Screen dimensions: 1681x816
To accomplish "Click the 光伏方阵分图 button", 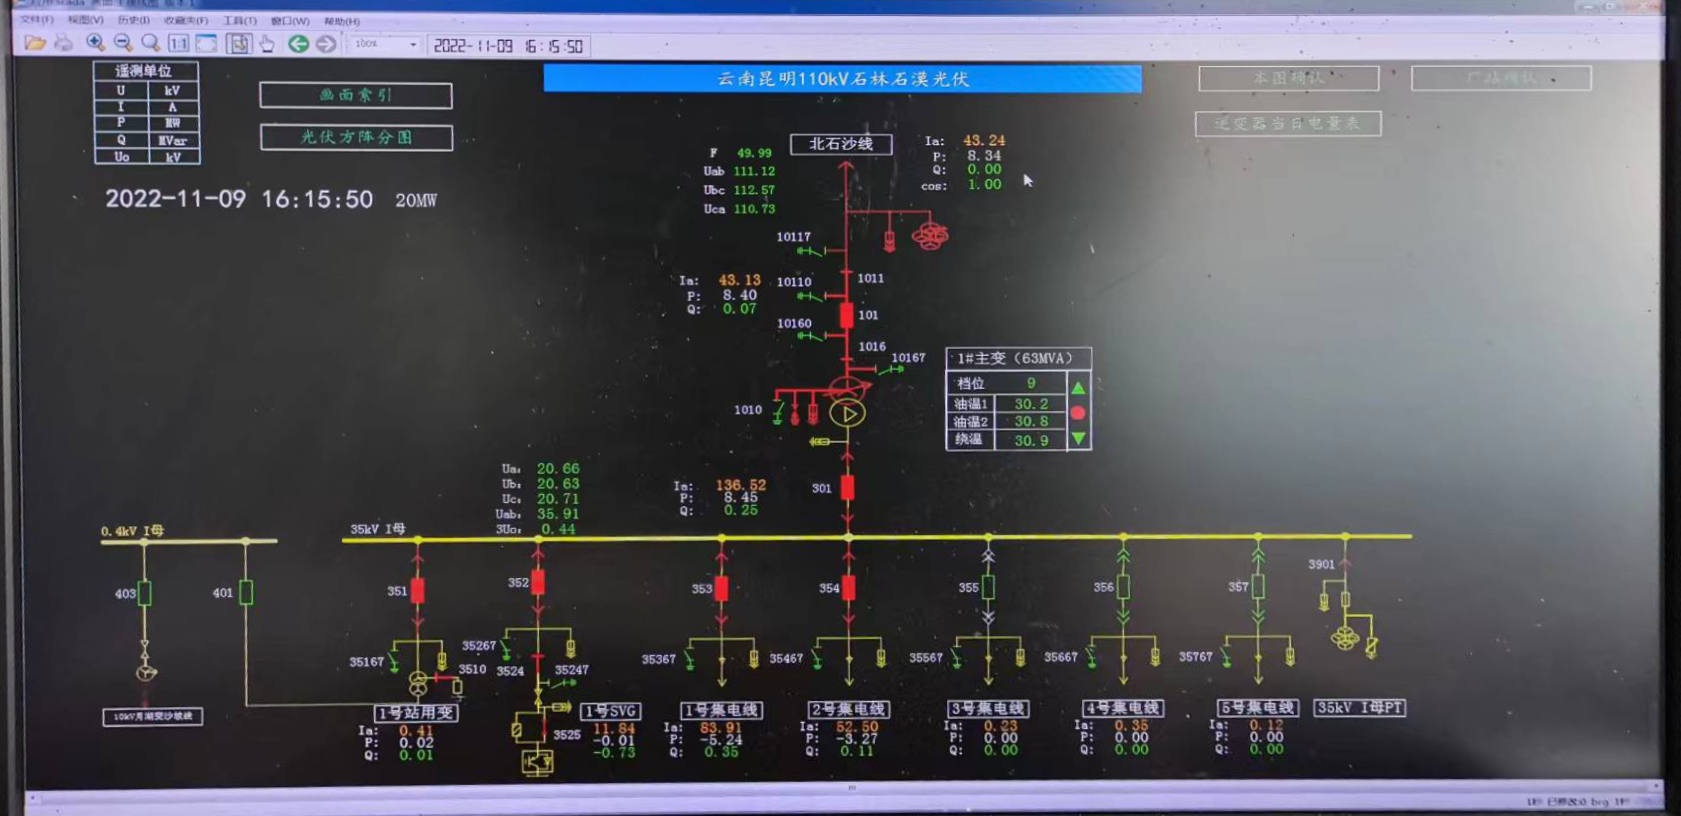I will pyautogui.click(x=356, y=137).
